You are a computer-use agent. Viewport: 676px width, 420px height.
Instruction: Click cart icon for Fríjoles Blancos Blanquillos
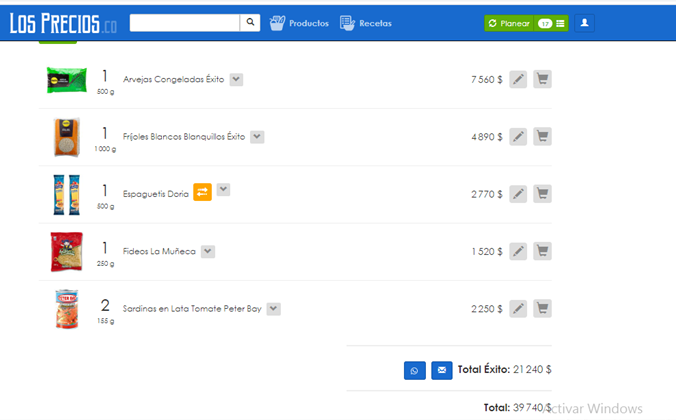(x=542, y=137)
